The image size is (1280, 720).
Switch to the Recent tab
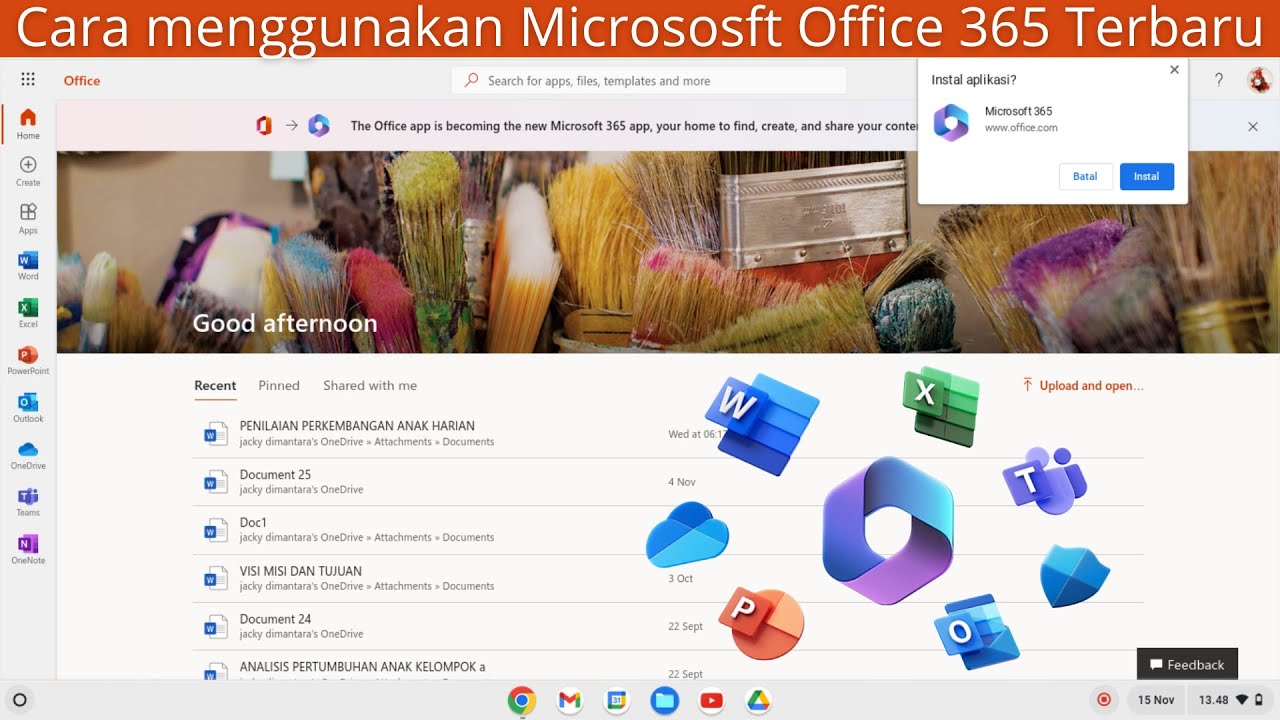click(x=215, y=385)
